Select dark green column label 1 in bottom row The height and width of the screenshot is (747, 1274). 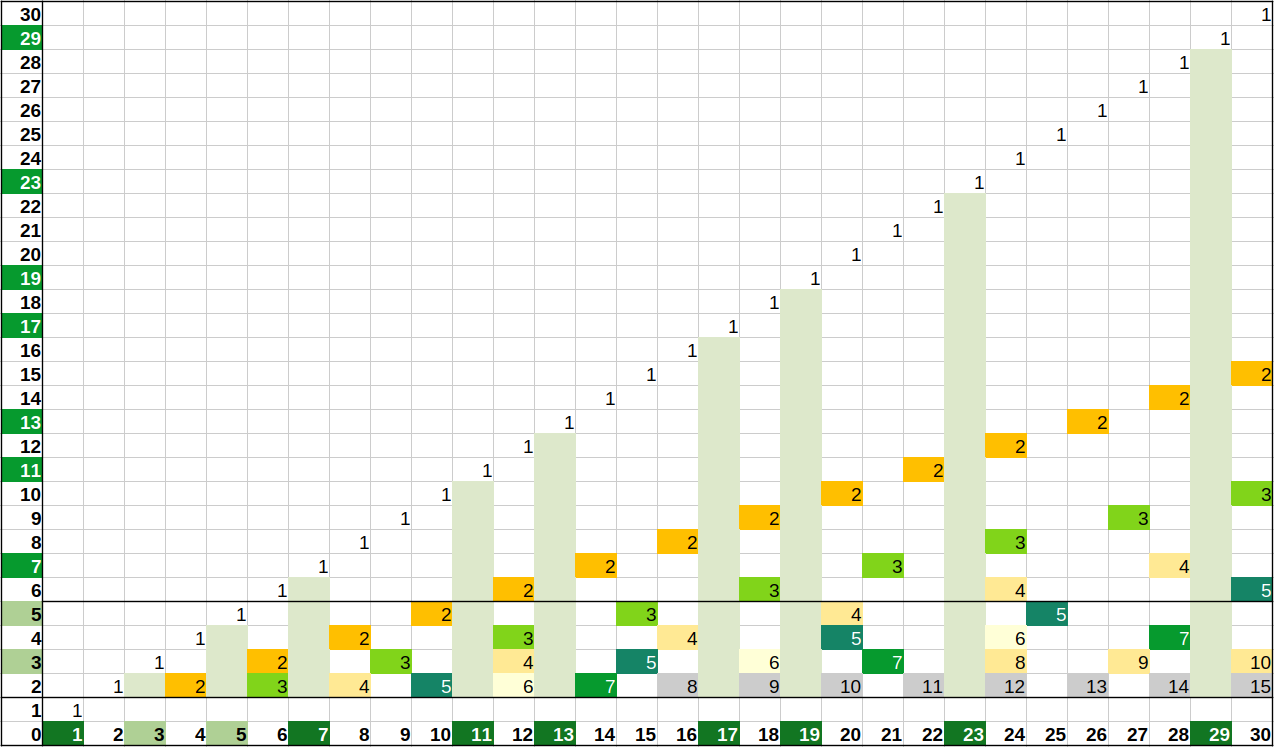pyautogui.click(x=63, y=734)
